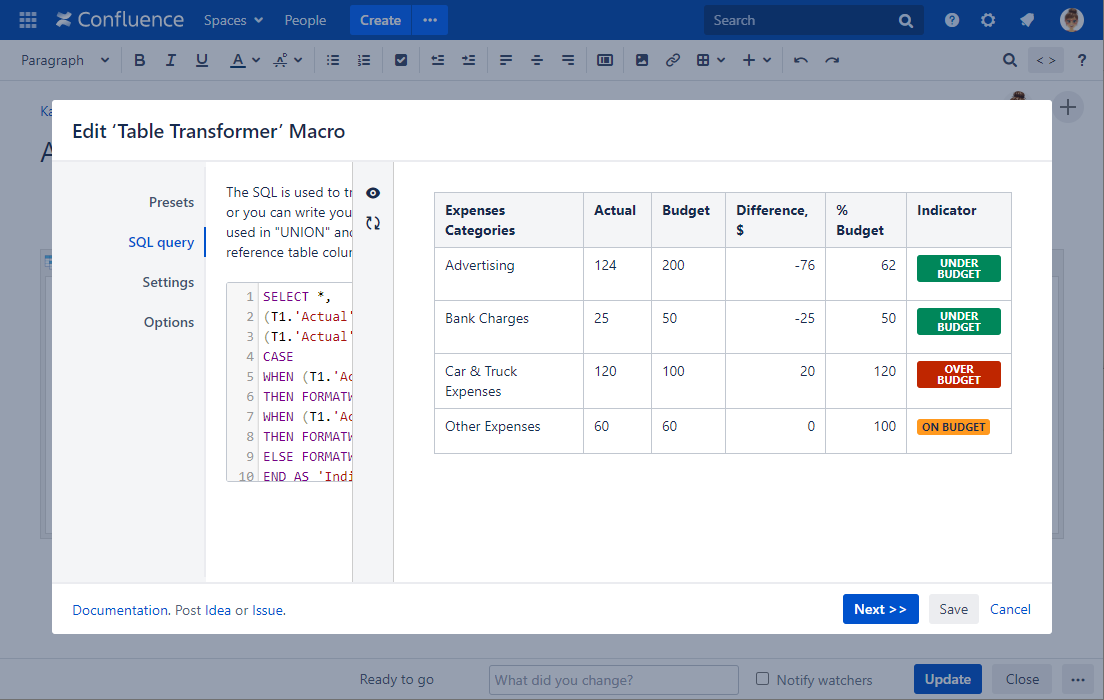Click the help question mark in header
The image size is (1104, 700).
952,20
